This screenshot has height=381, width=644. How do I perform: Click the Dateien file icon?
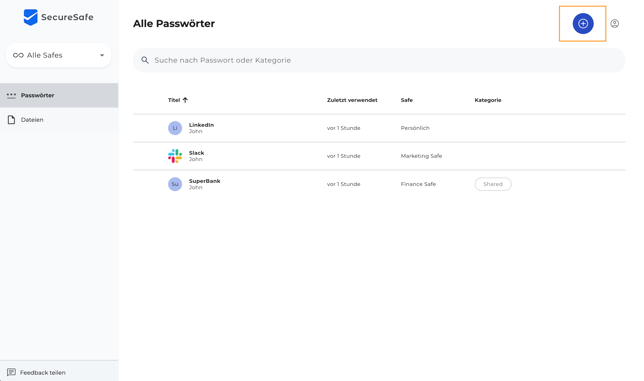pyautogui.click(x=12, y=120)
